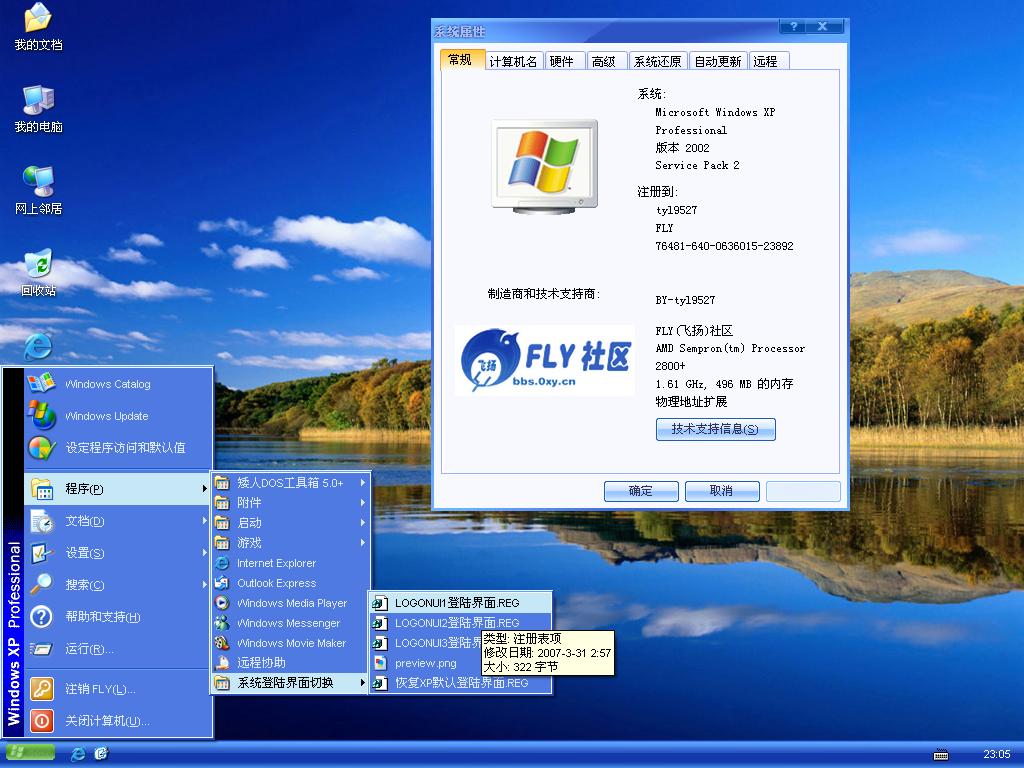Click the 帮助和支持 question mark icon
1024x768 pixels.
[41, 616]
